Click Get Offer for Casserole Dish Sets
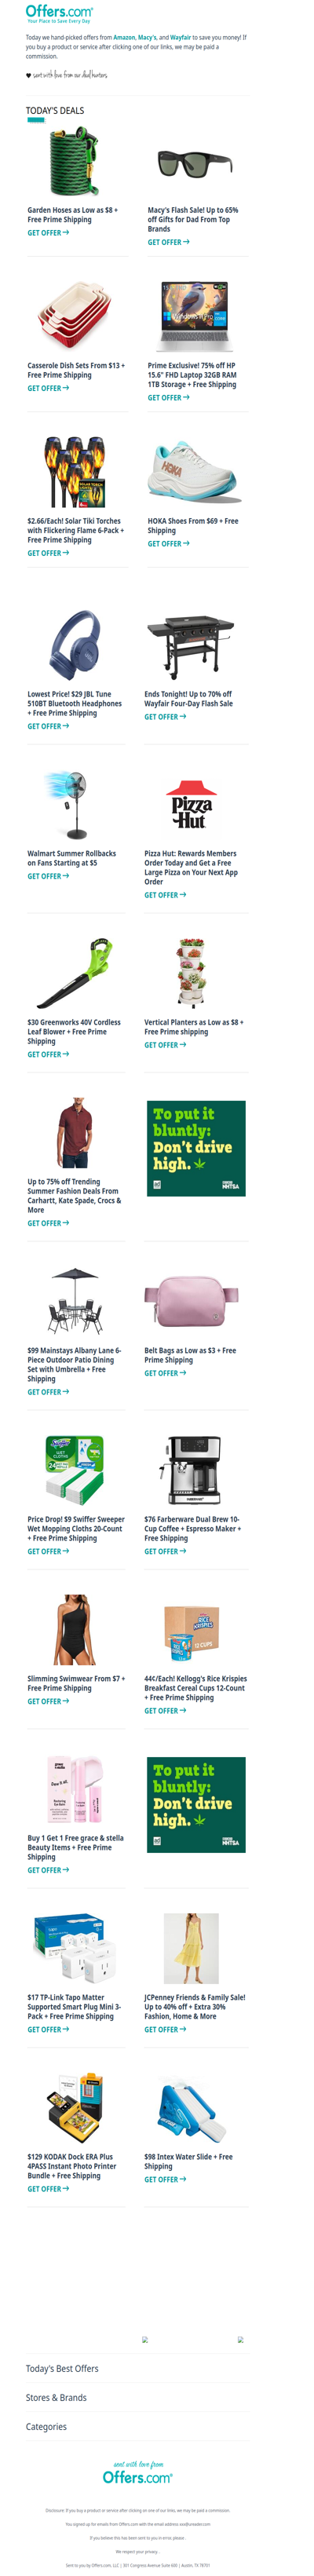This screenshot has height=2576, width=314. pyautogui.click(x=48, y=388)
